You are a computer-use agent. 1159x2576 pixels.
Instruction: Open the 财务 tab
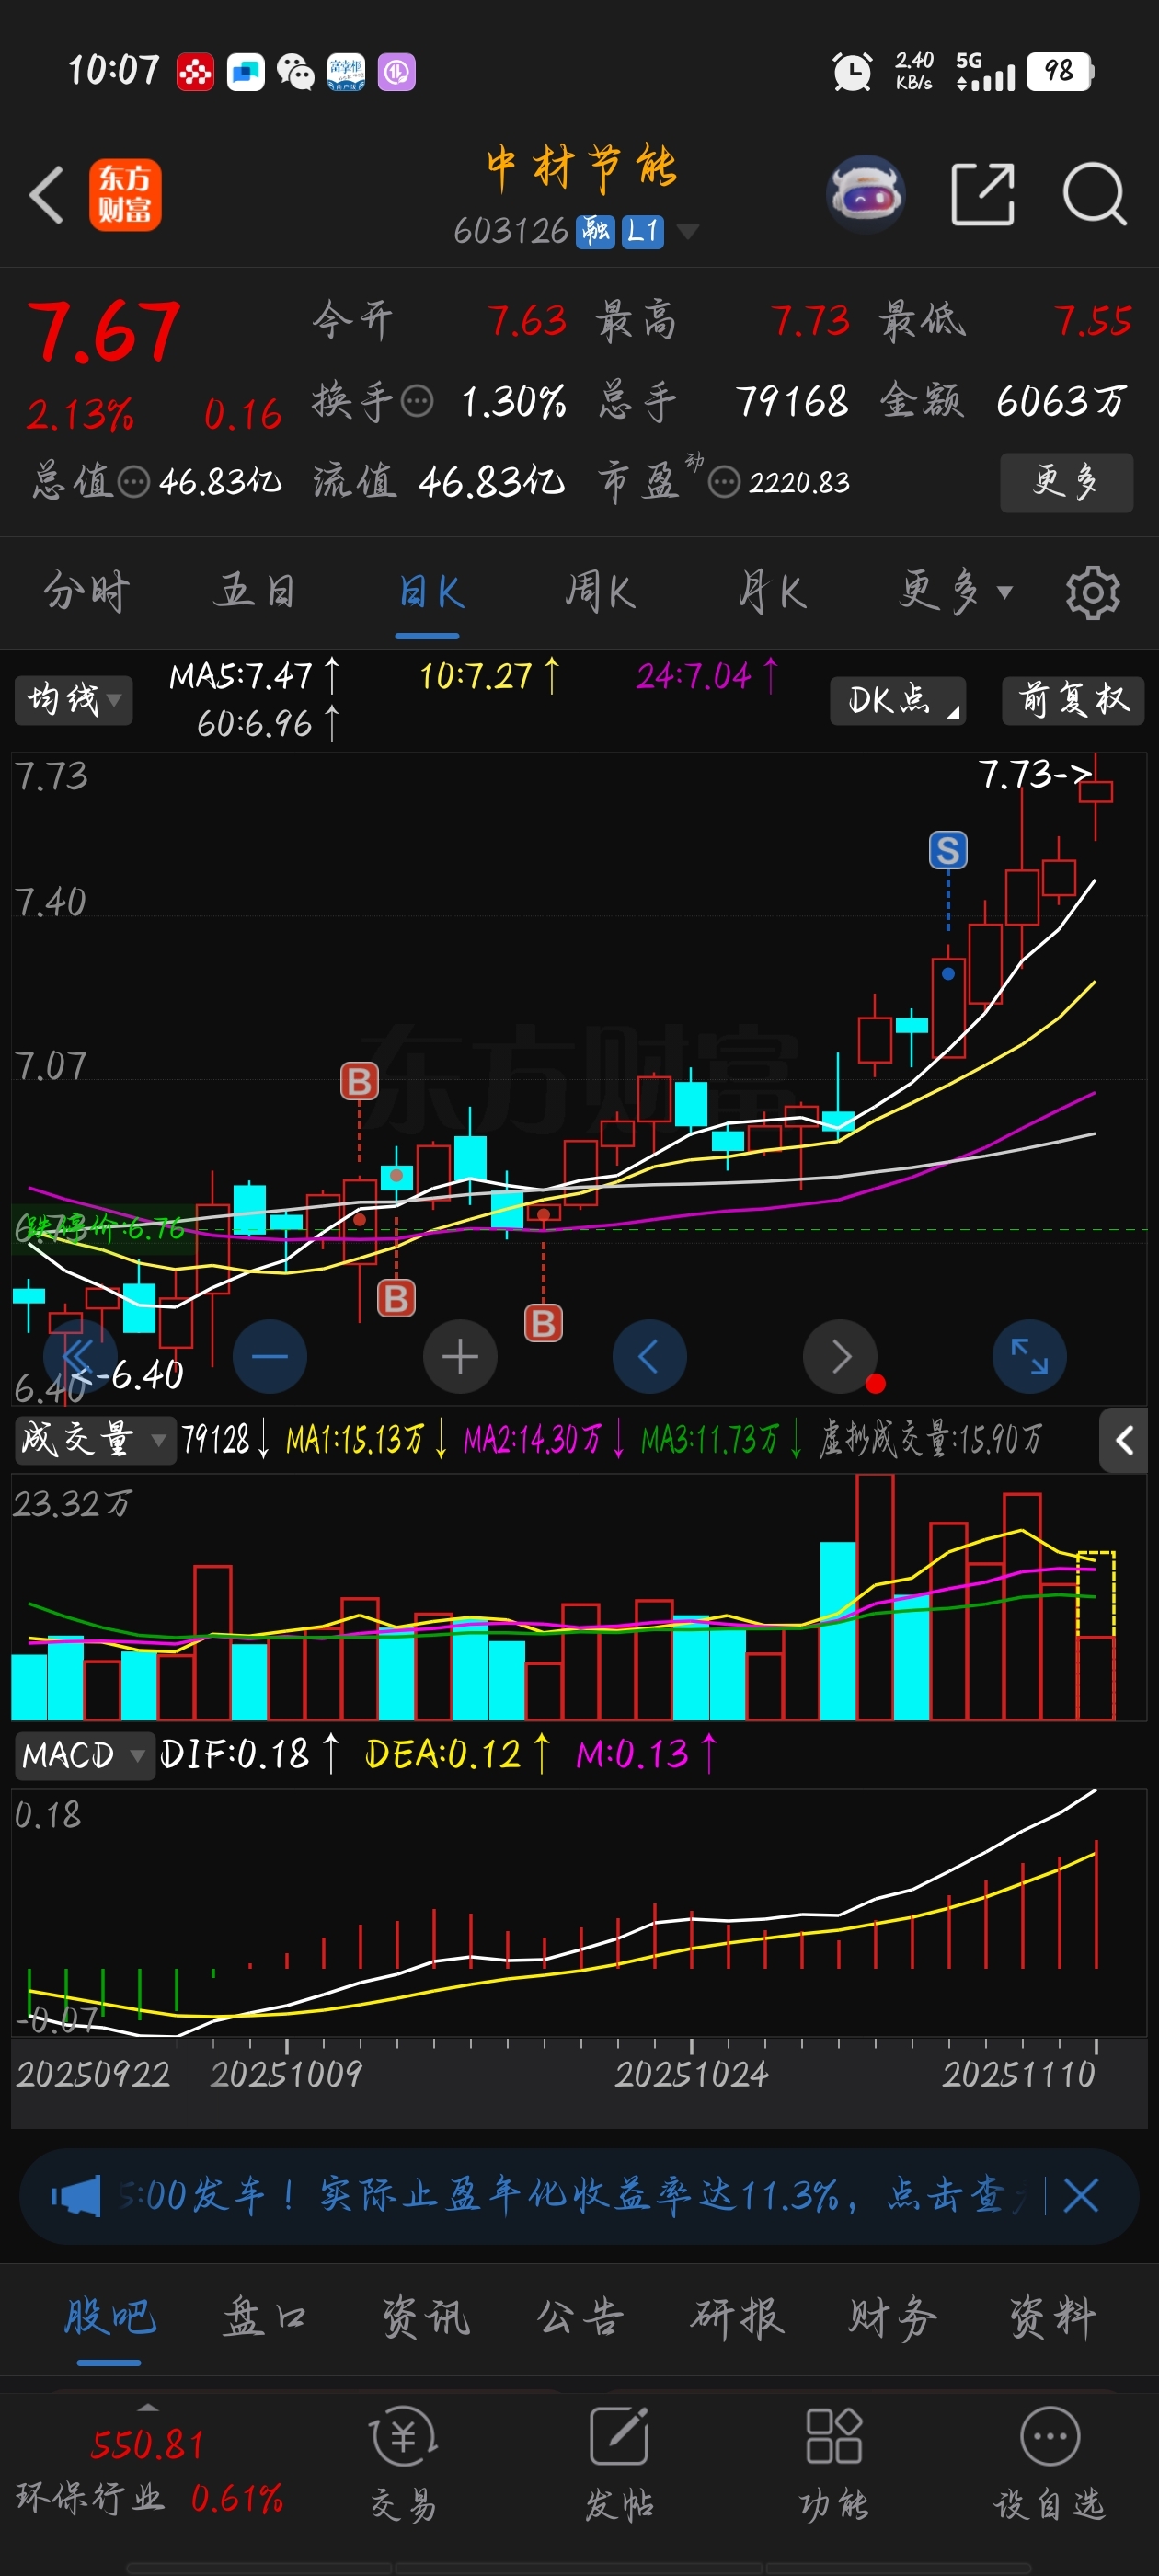point(893,2317)
